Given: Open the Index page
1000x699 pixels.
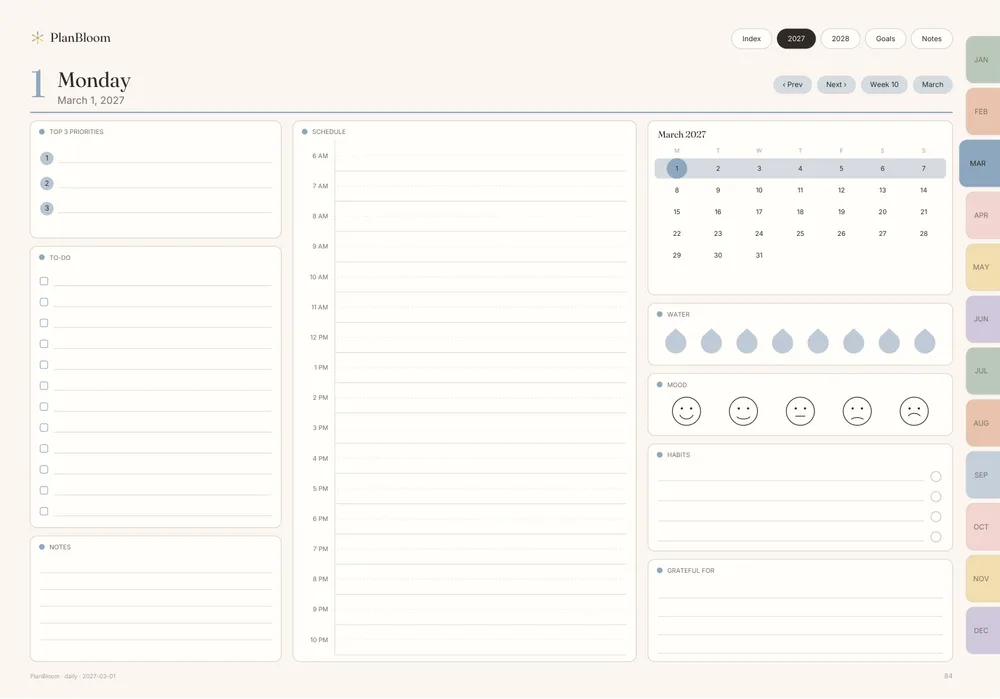Looking at the screenshot, I should (751, 39).
